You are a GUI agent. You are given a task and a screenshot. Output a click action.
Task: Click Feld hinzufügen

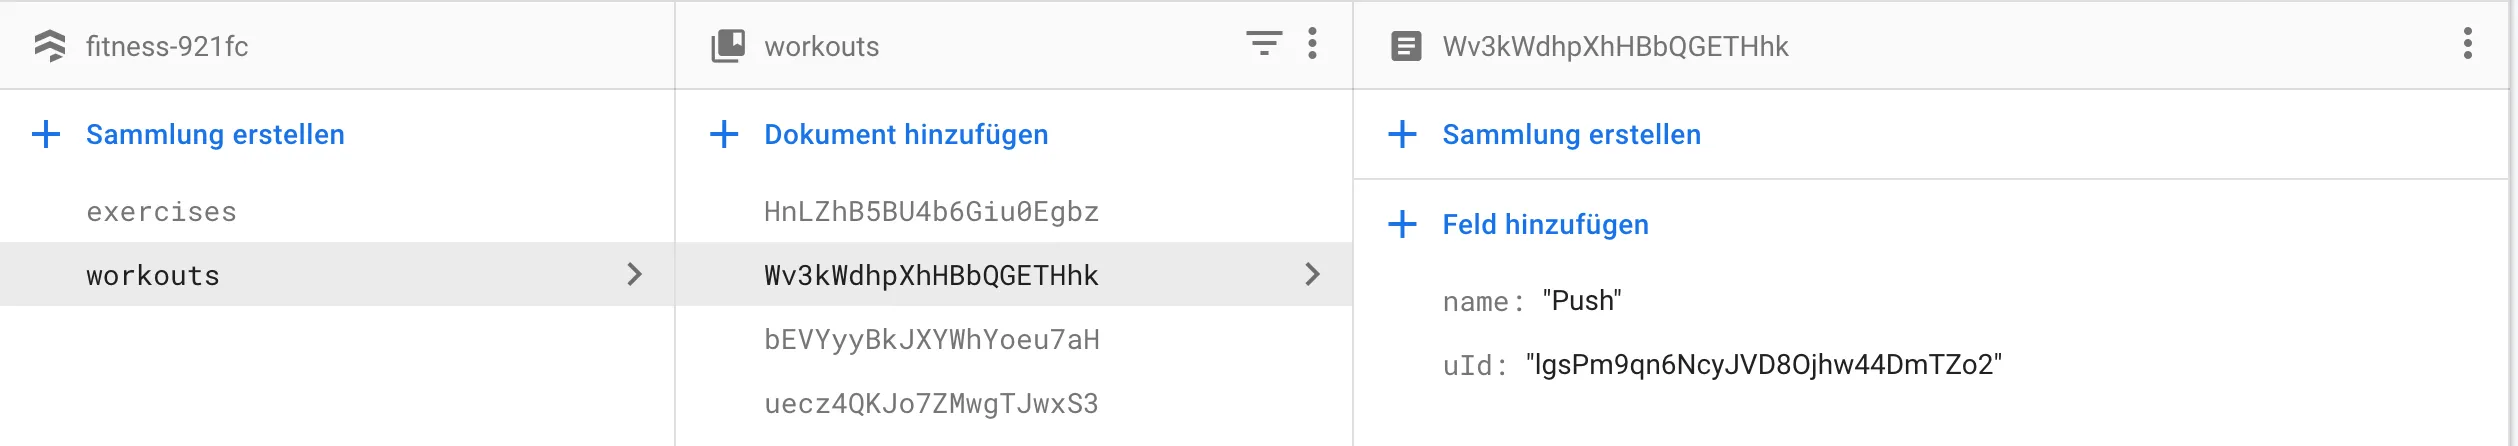click(x=1545, y=224)
